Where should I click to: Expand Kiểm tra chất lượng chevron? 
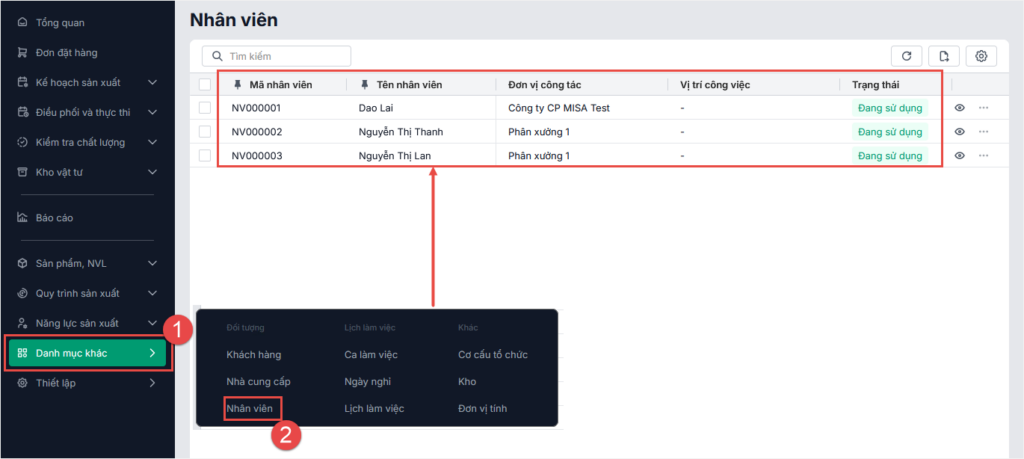tap(152, 142)
